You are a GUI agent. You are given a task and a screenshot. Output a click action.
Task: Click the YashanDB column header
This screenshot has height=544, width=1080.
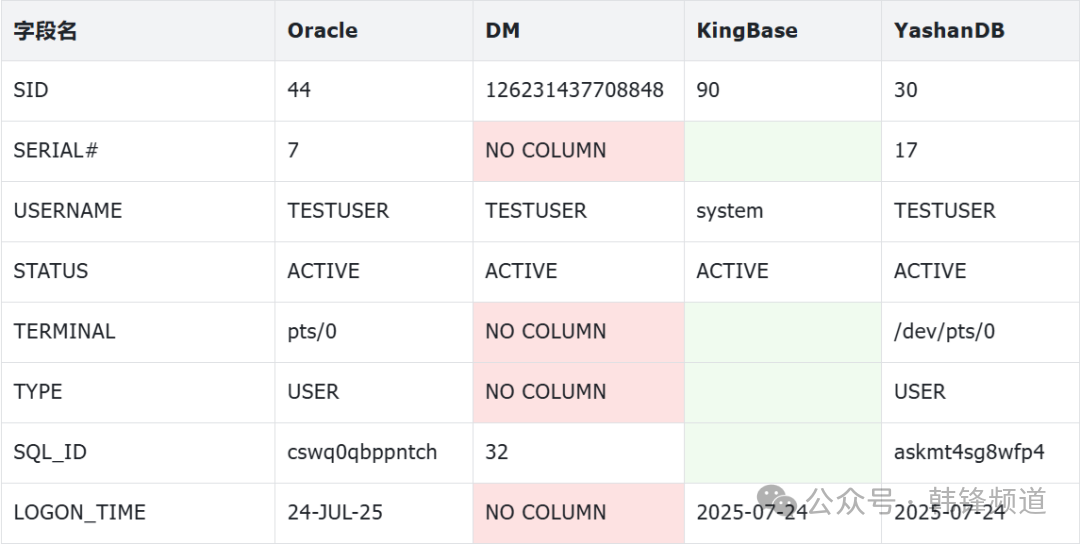click(x=949, y=30)
